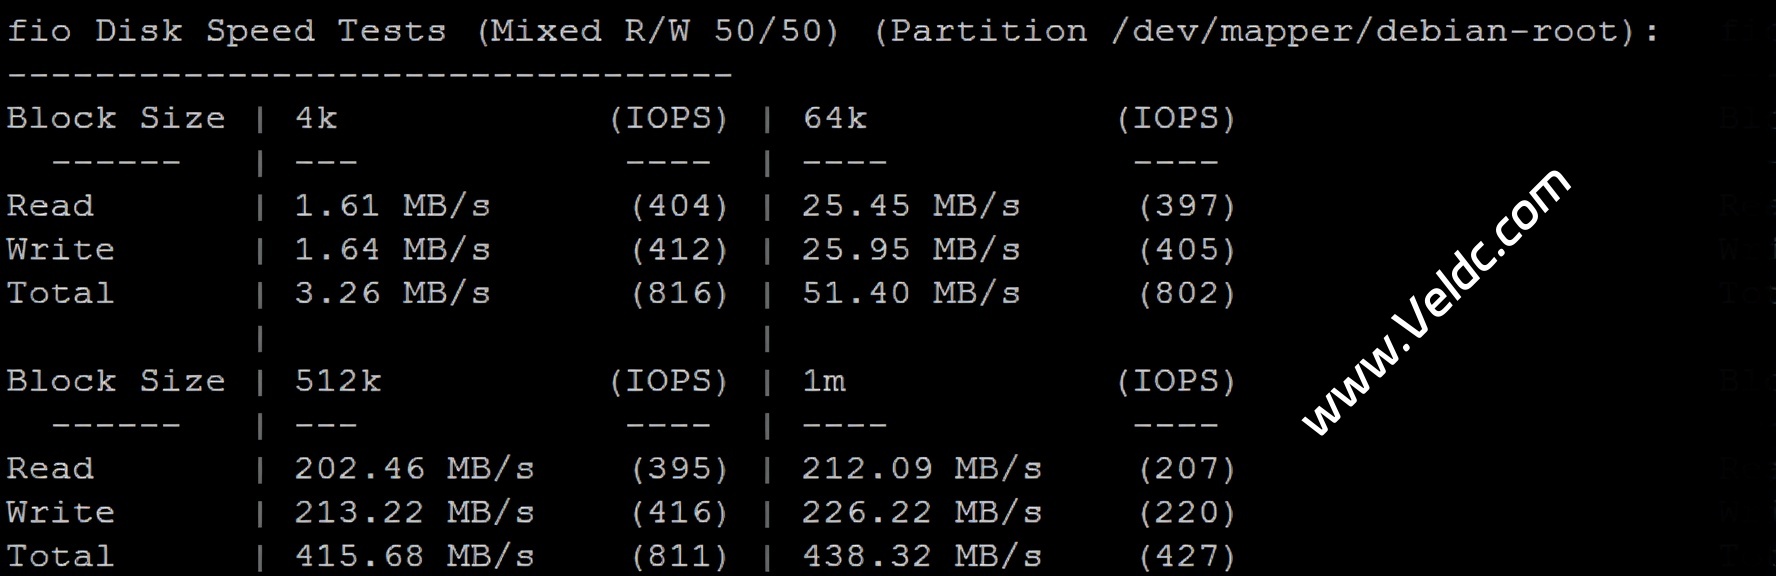Click the (427) IOPS total figure
This screenshot has height=576, width=1776.
(x=1187, y=557)
